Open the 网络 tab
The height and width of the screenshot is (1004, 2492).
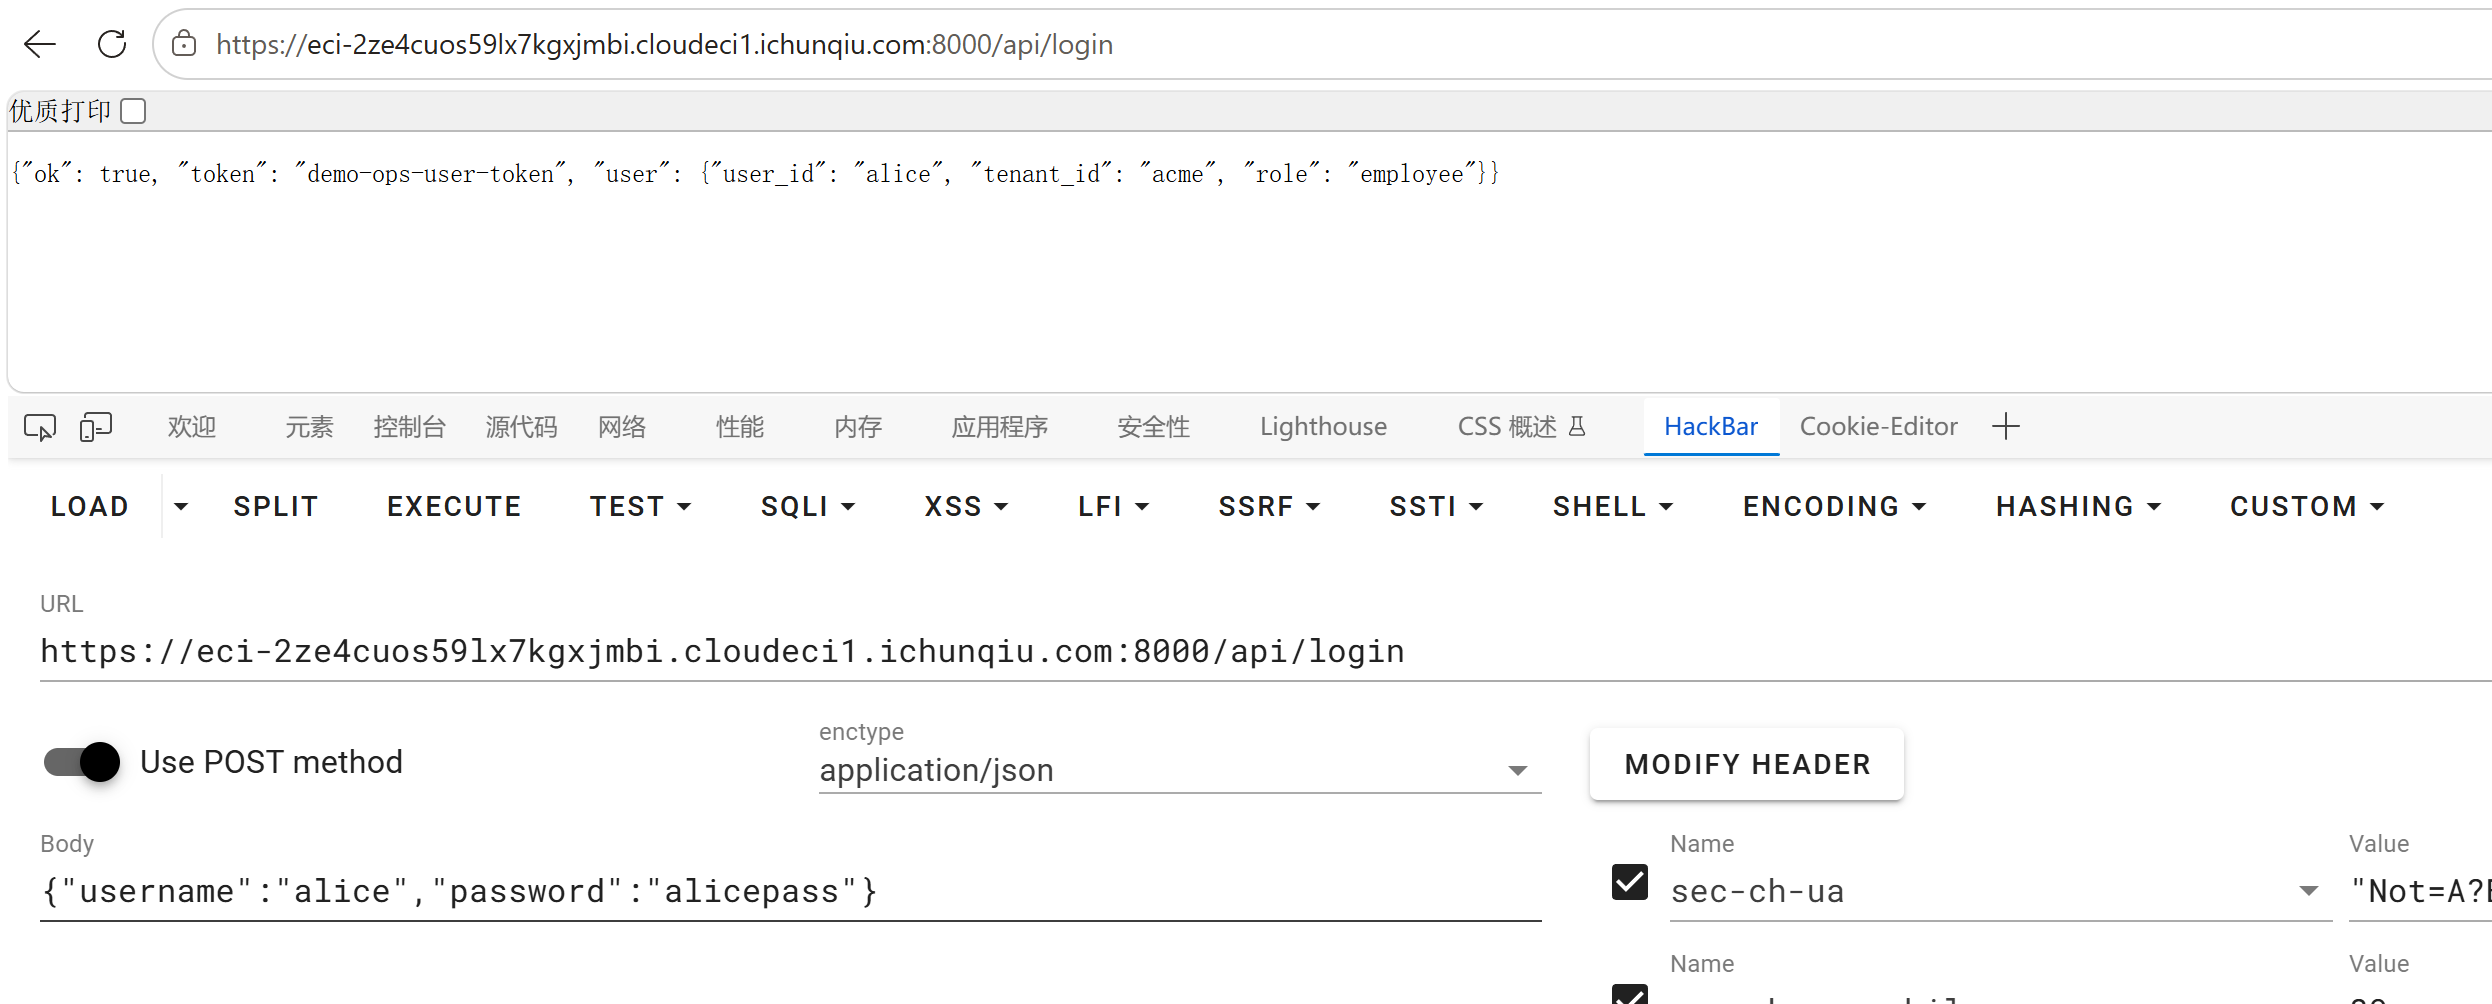(x=622, y=427)
